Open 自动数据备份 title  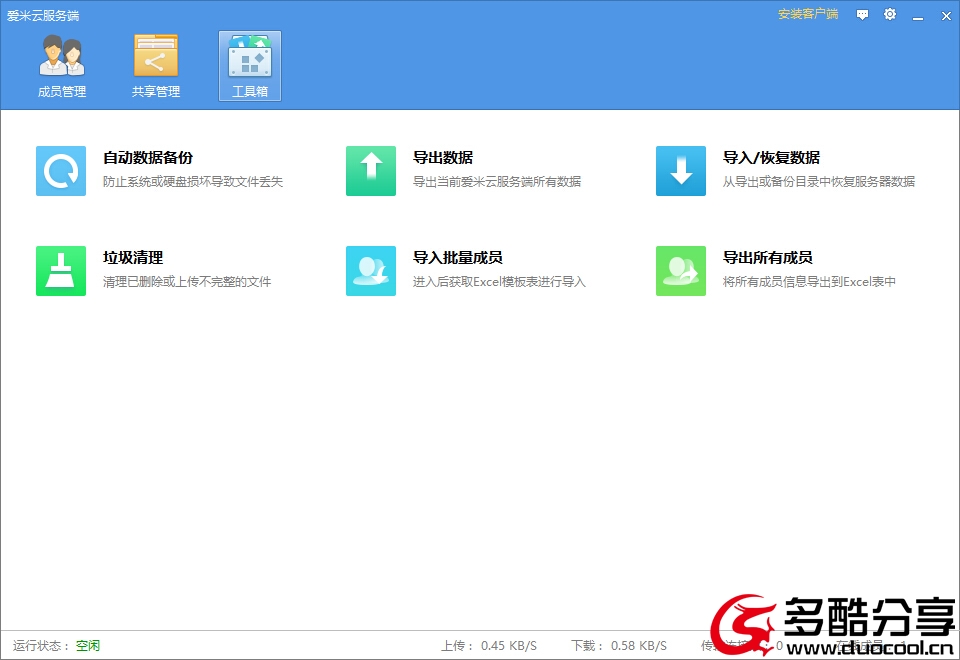148,158
